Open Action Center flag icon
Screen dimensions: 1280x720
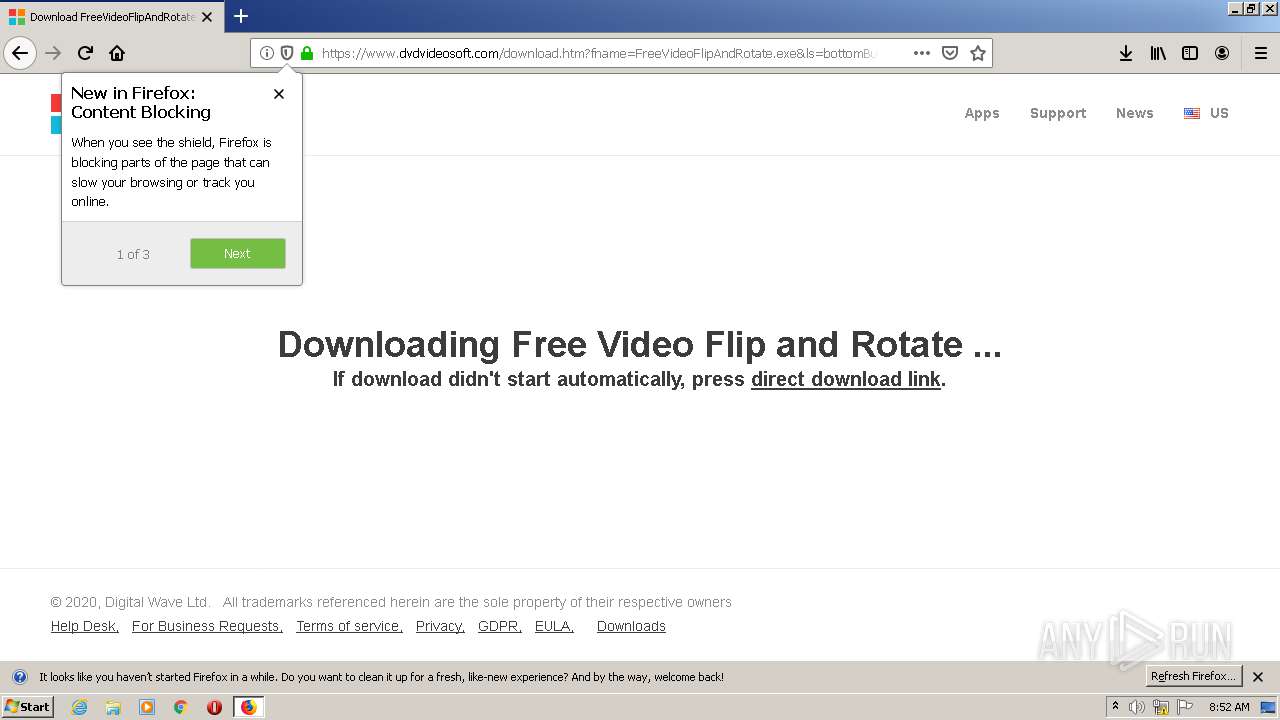[x=1185, y=707]
